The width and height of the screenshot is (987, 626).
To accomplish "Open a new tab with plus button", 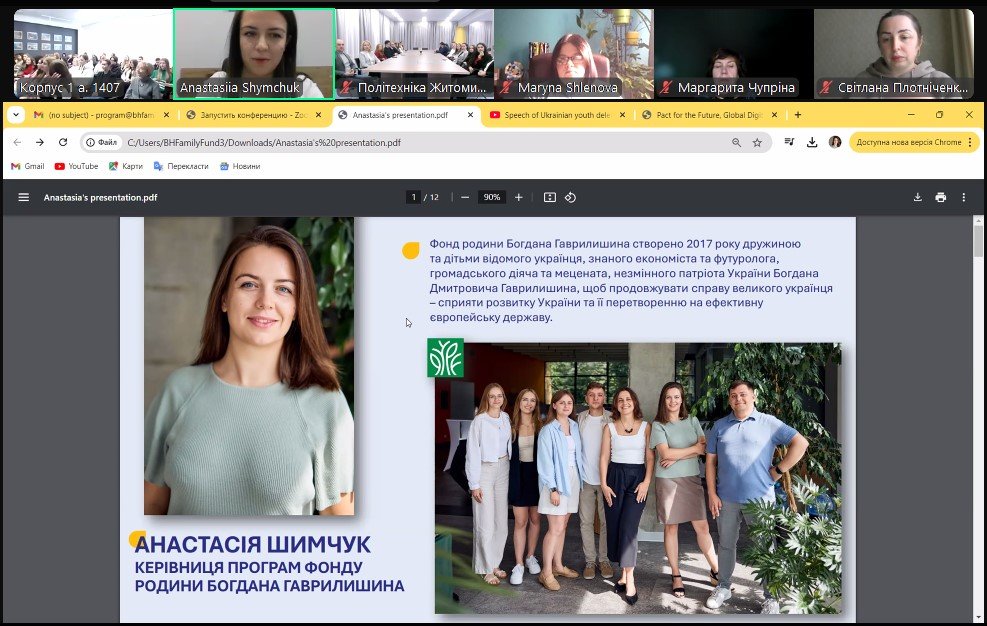I will click(x=798, y=115).
